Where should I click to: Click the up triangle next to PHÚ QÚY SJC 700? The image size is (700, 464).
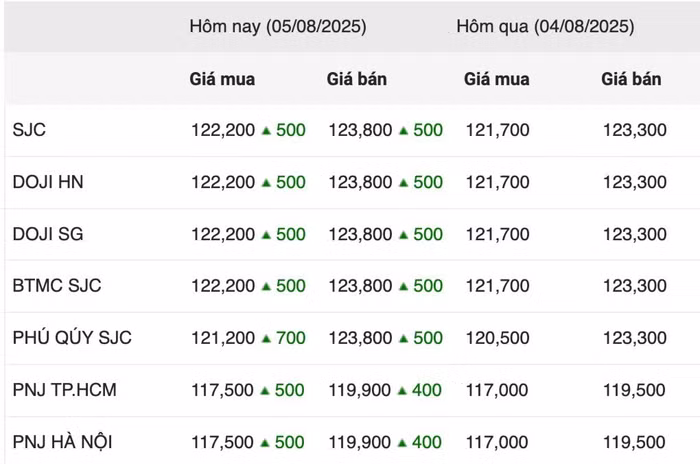point(267,339)
